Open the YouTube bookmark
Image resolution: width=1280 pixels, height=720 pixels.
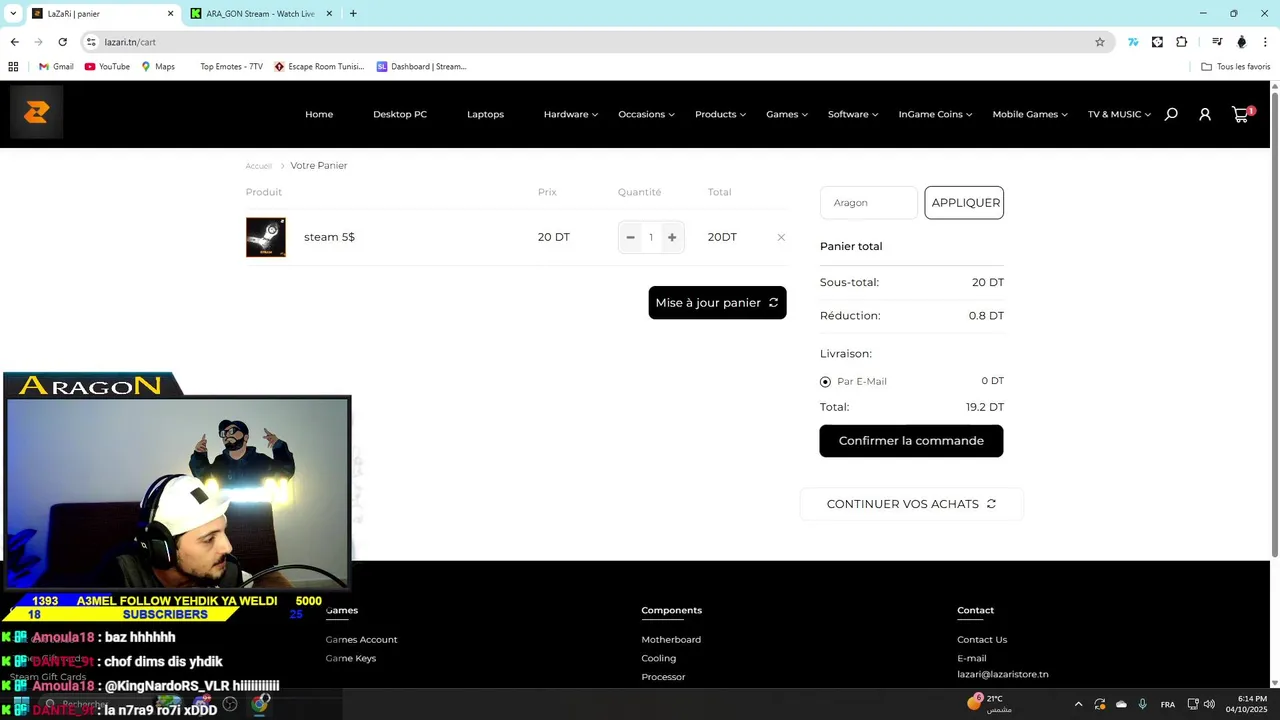[x=107, y=67]
